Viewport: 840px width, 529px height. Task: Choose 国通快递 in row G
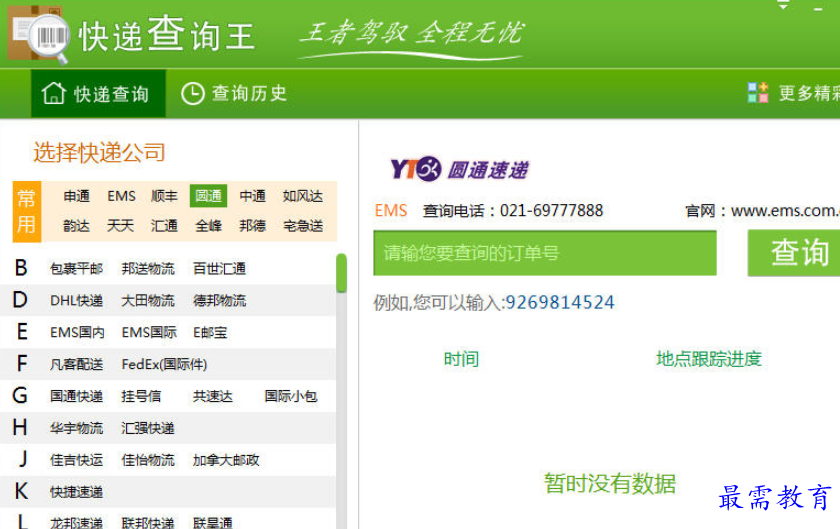click(x=77, y=396)
